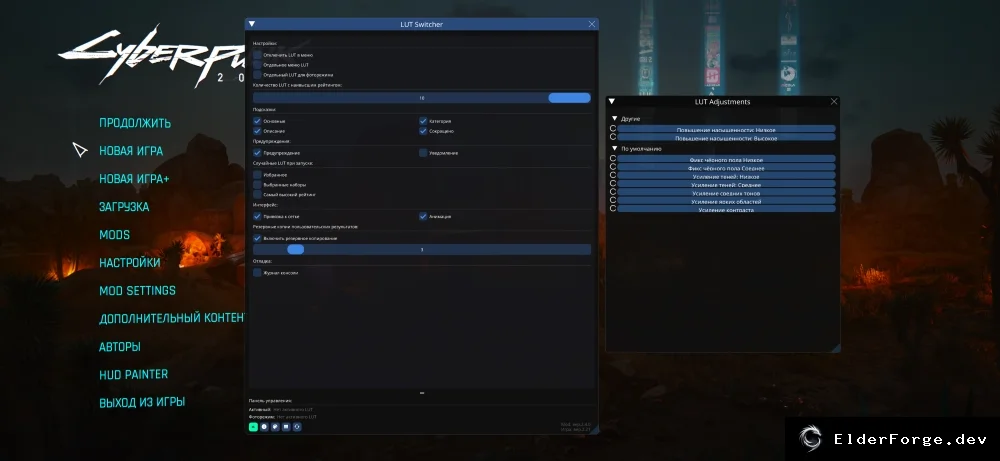
Task: Click reset icon beside 'Усиление средних тонов'
Action: [613, 192]
